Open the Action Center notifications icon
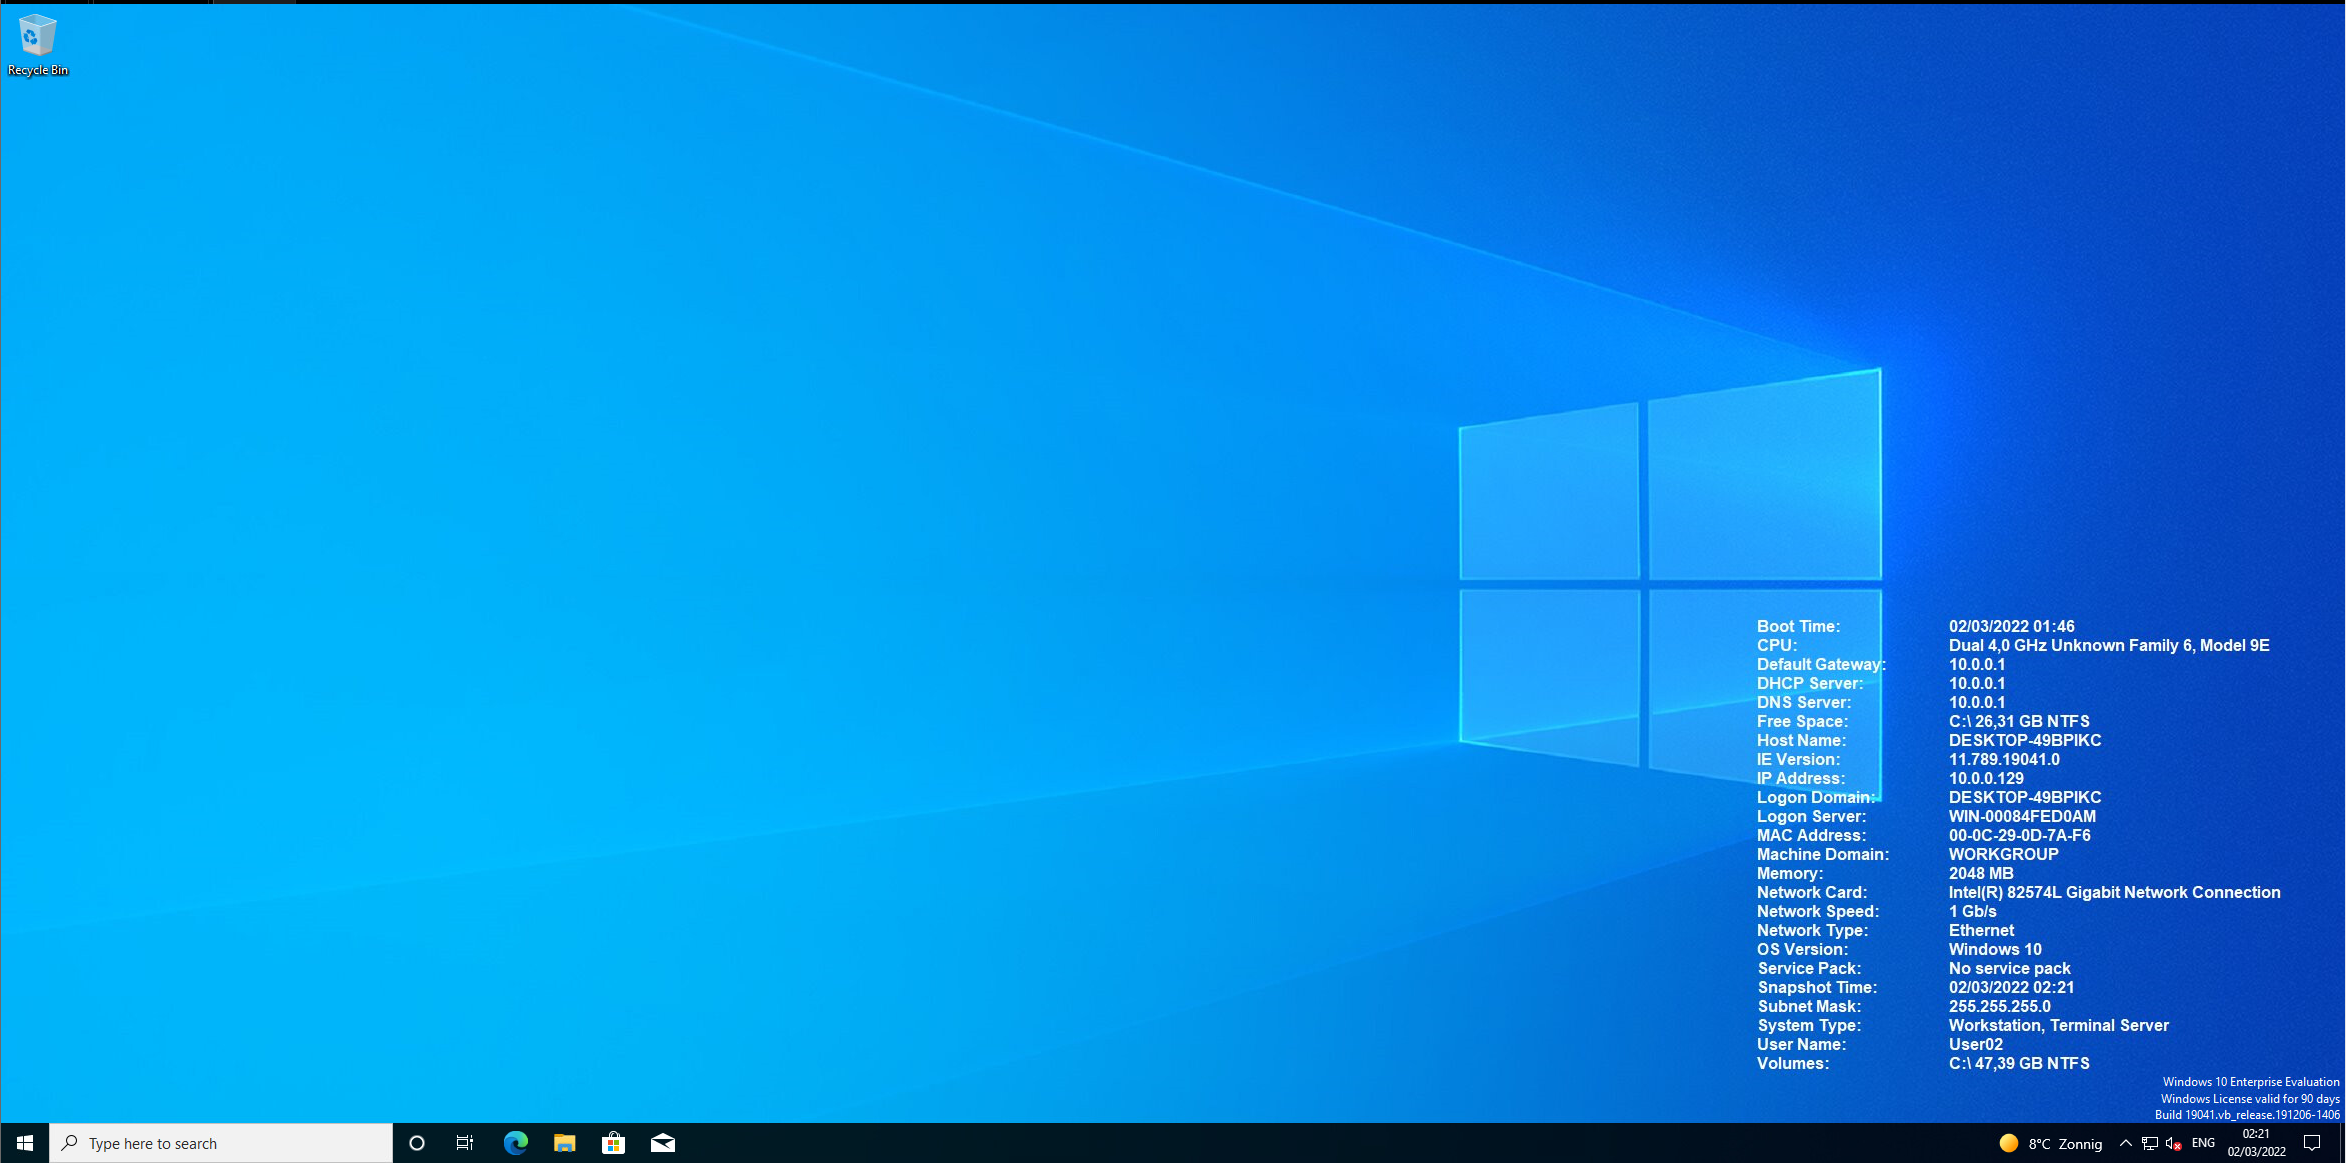This screenshot has width=2346, height=1163. (2312, 1143)
